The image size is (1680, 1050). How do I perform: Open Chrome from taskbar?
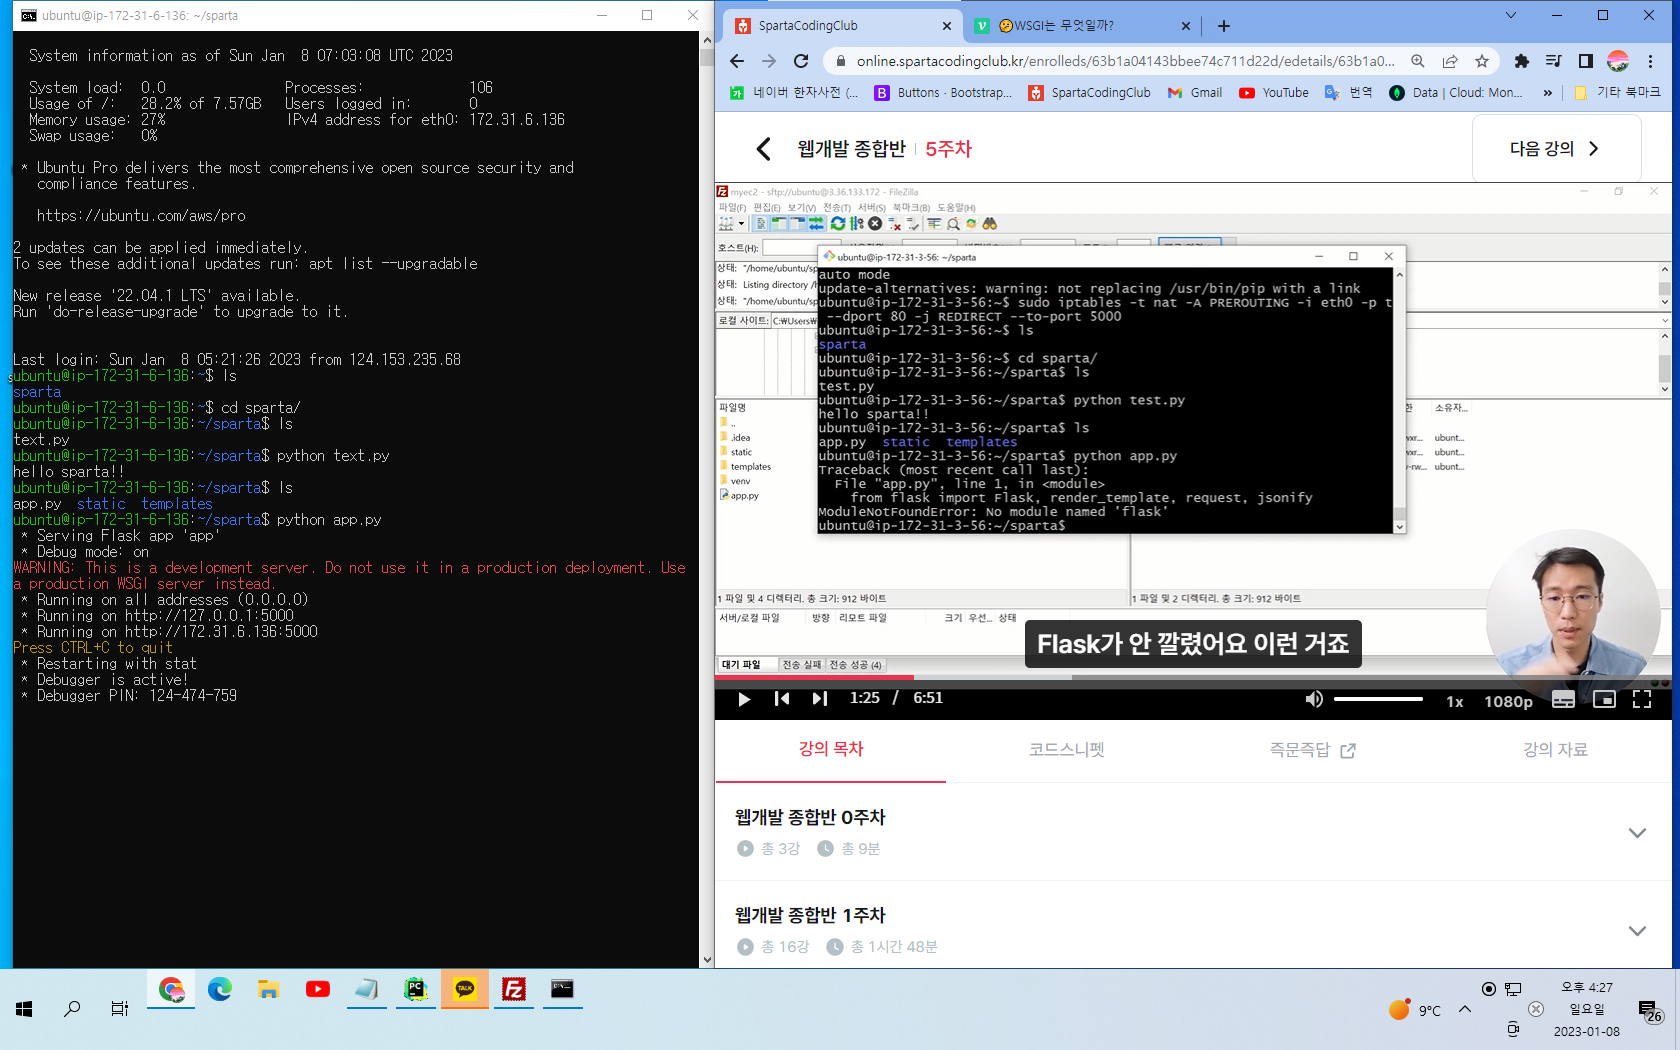click(171, 990)
